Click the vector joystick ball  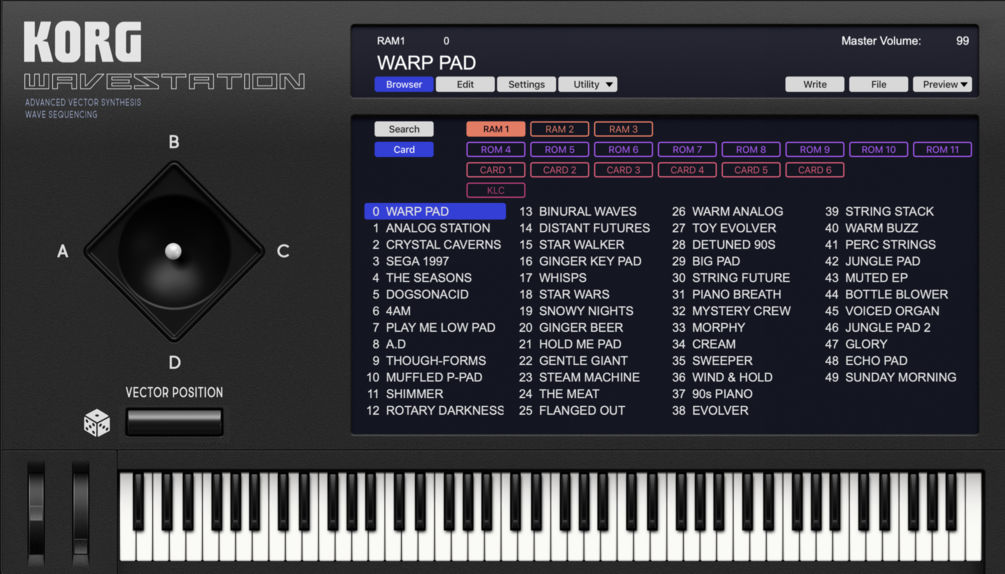[173, 251]
